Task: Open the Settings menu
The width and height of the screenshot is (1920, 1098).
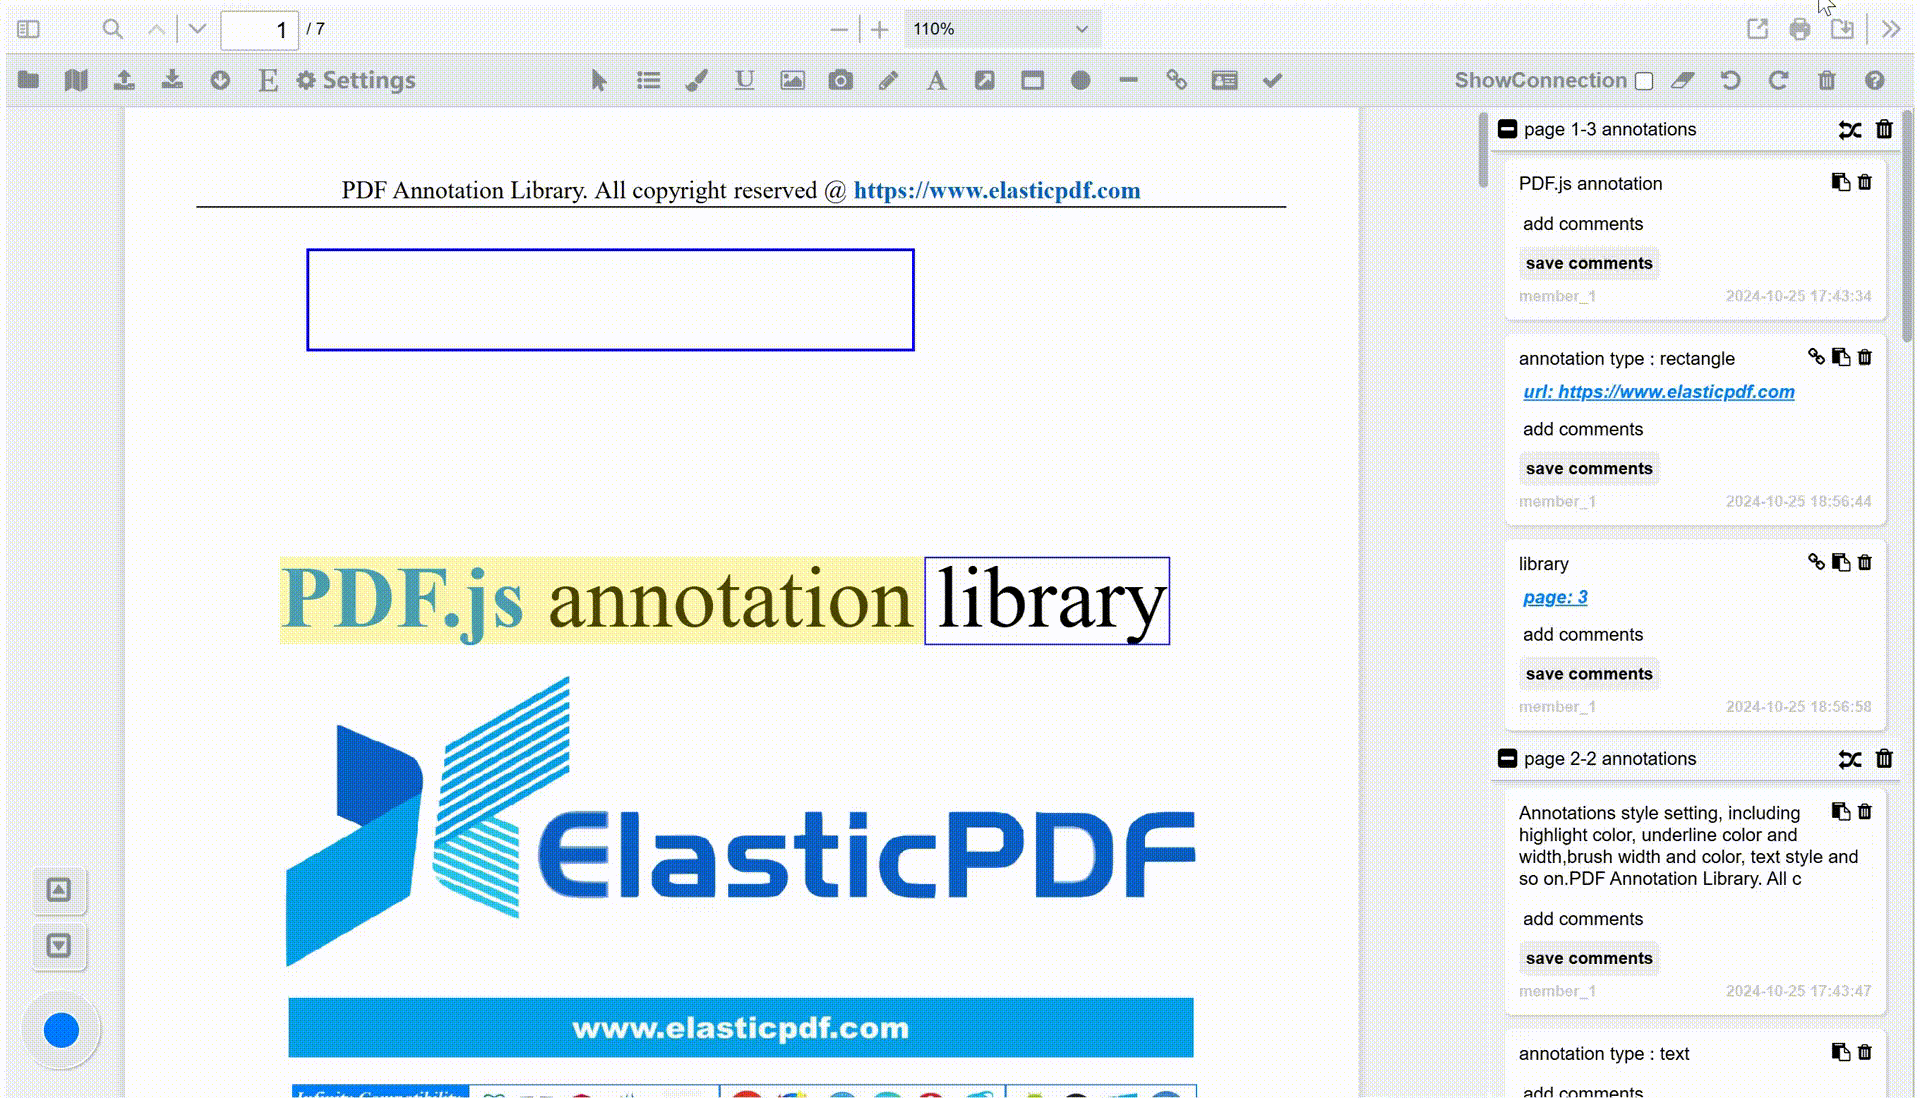Action: click(356, 81)
